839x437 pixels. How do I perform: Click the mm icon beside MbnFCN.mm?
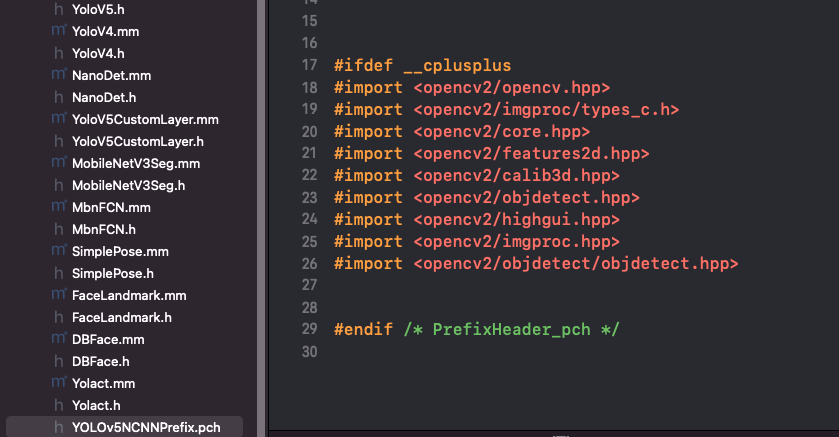(x=59, y=206)
